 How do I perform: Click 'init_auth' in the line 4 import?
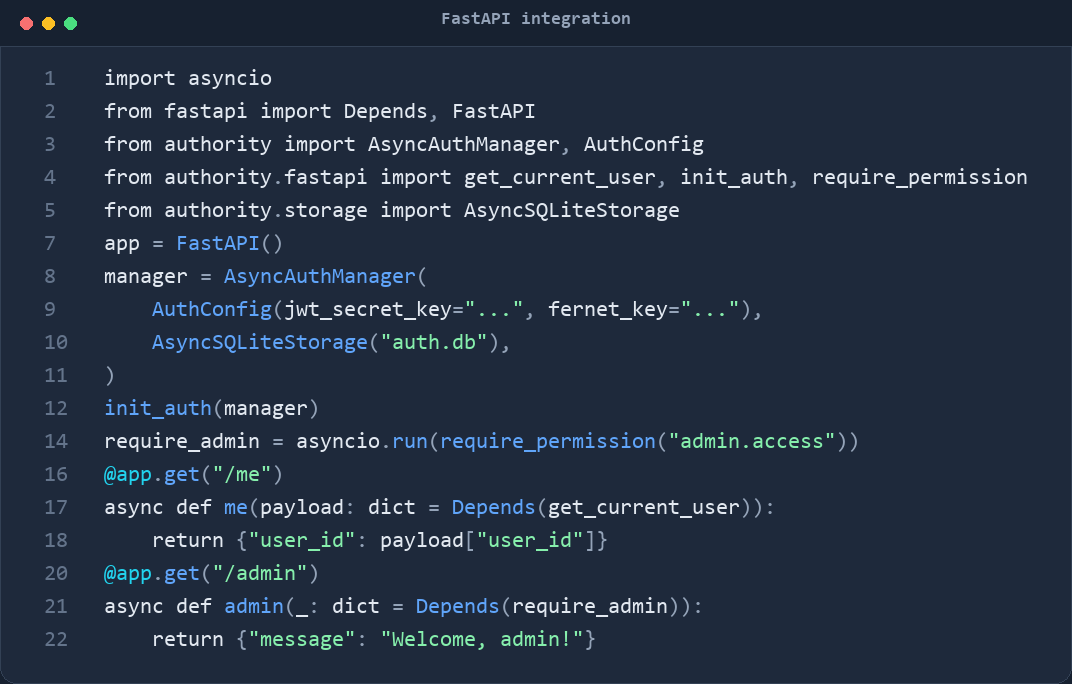pos(734,177)
